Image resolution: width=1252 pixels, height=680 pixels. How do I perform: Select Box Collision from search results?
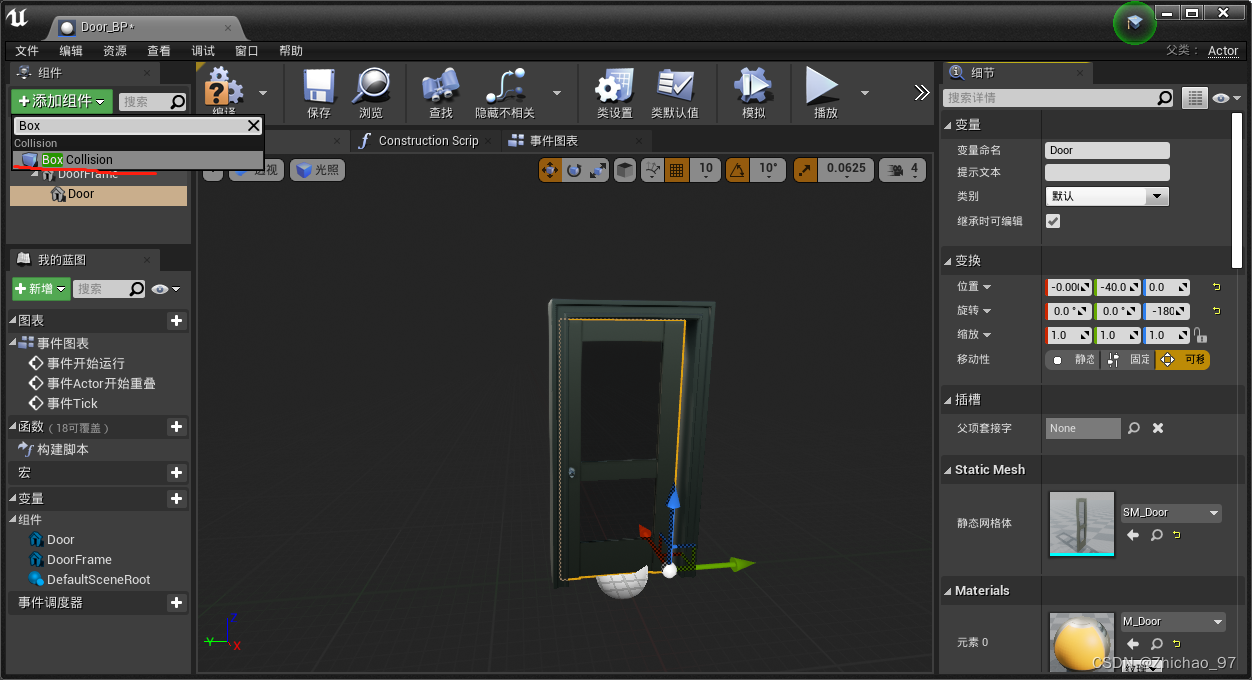pyautogui.click(x=77, y=160)
